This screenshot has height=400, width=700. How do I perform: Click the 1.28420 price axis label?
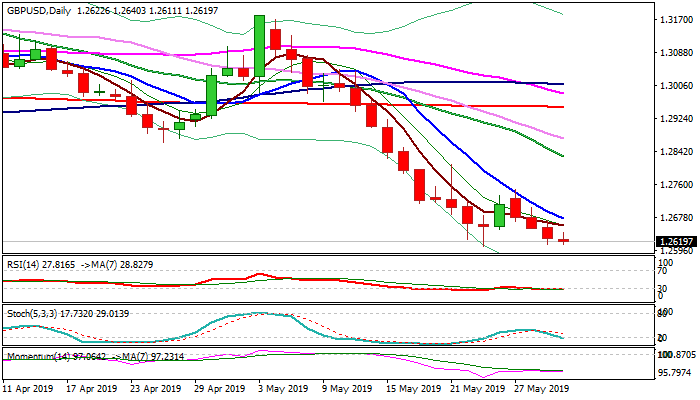(677, 152)
